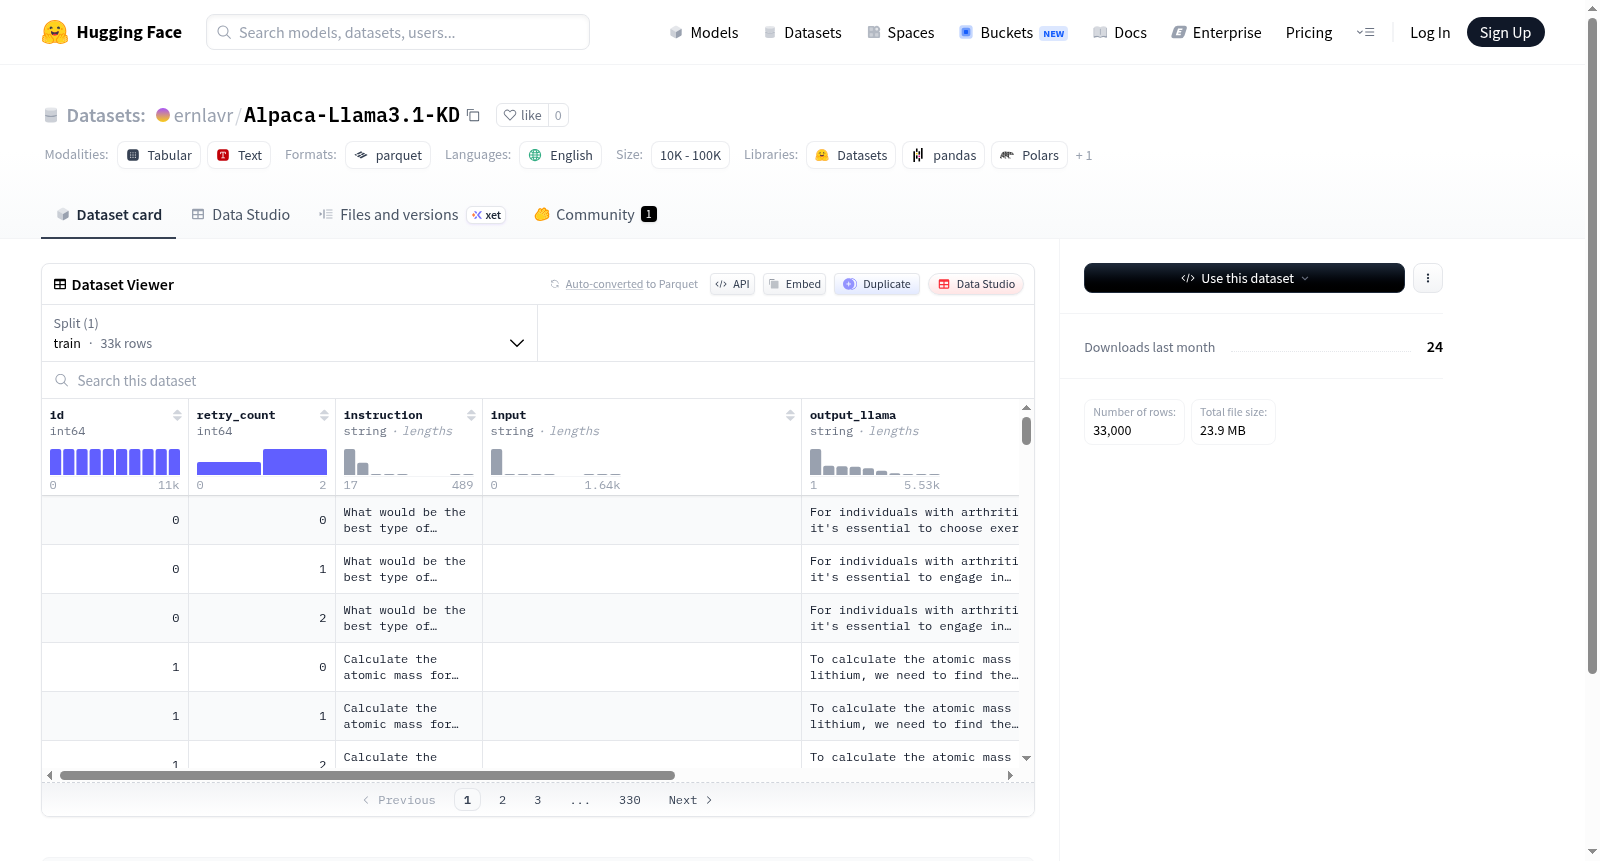This screenshot has width=1600, height=861.
Task: Sort the id column using its sort arrows
Action: (177, 415)
